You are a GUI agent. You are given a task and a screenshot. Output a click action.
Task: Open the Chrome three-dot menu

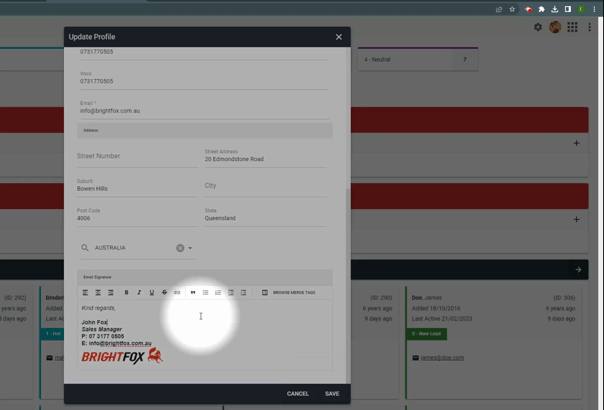(594, 9)
